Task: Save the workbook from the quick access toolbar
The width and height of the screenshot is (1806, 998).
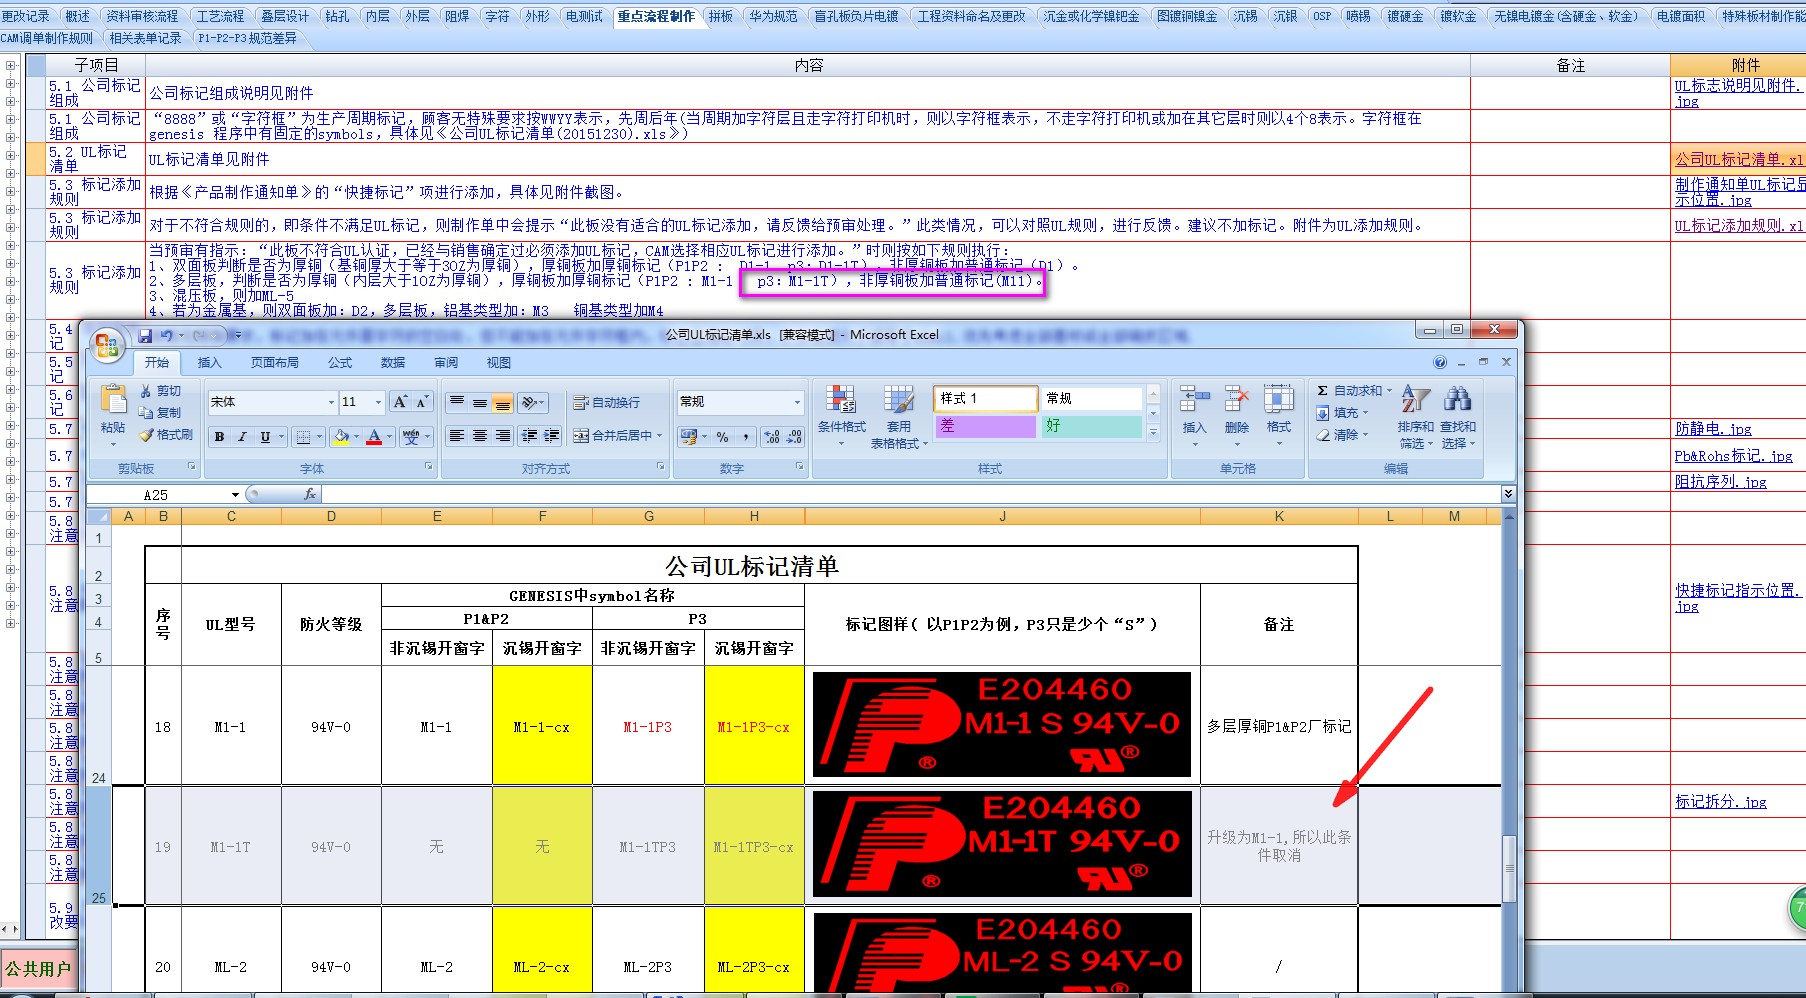Action: pos(145,336)
